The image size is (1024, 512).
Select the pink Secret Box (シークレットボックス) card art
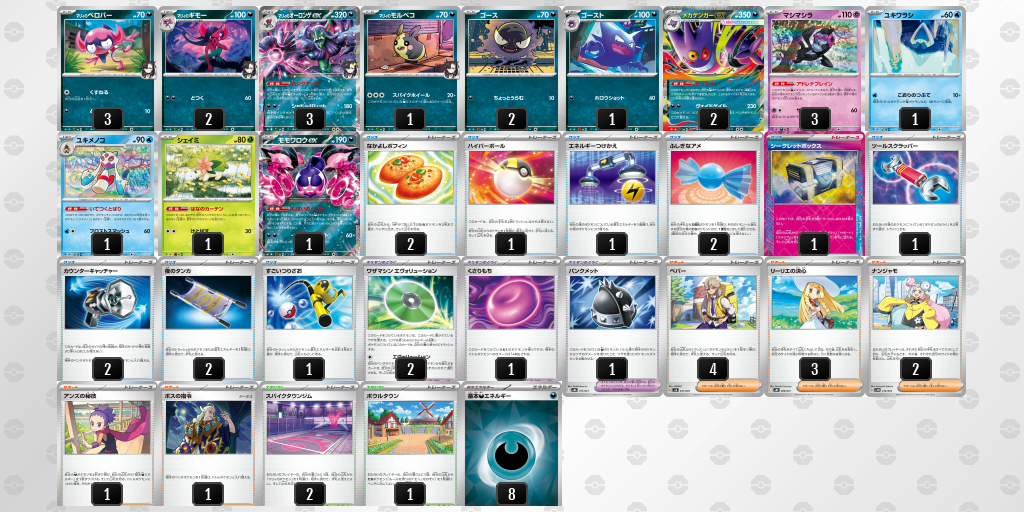click(814, 177)
